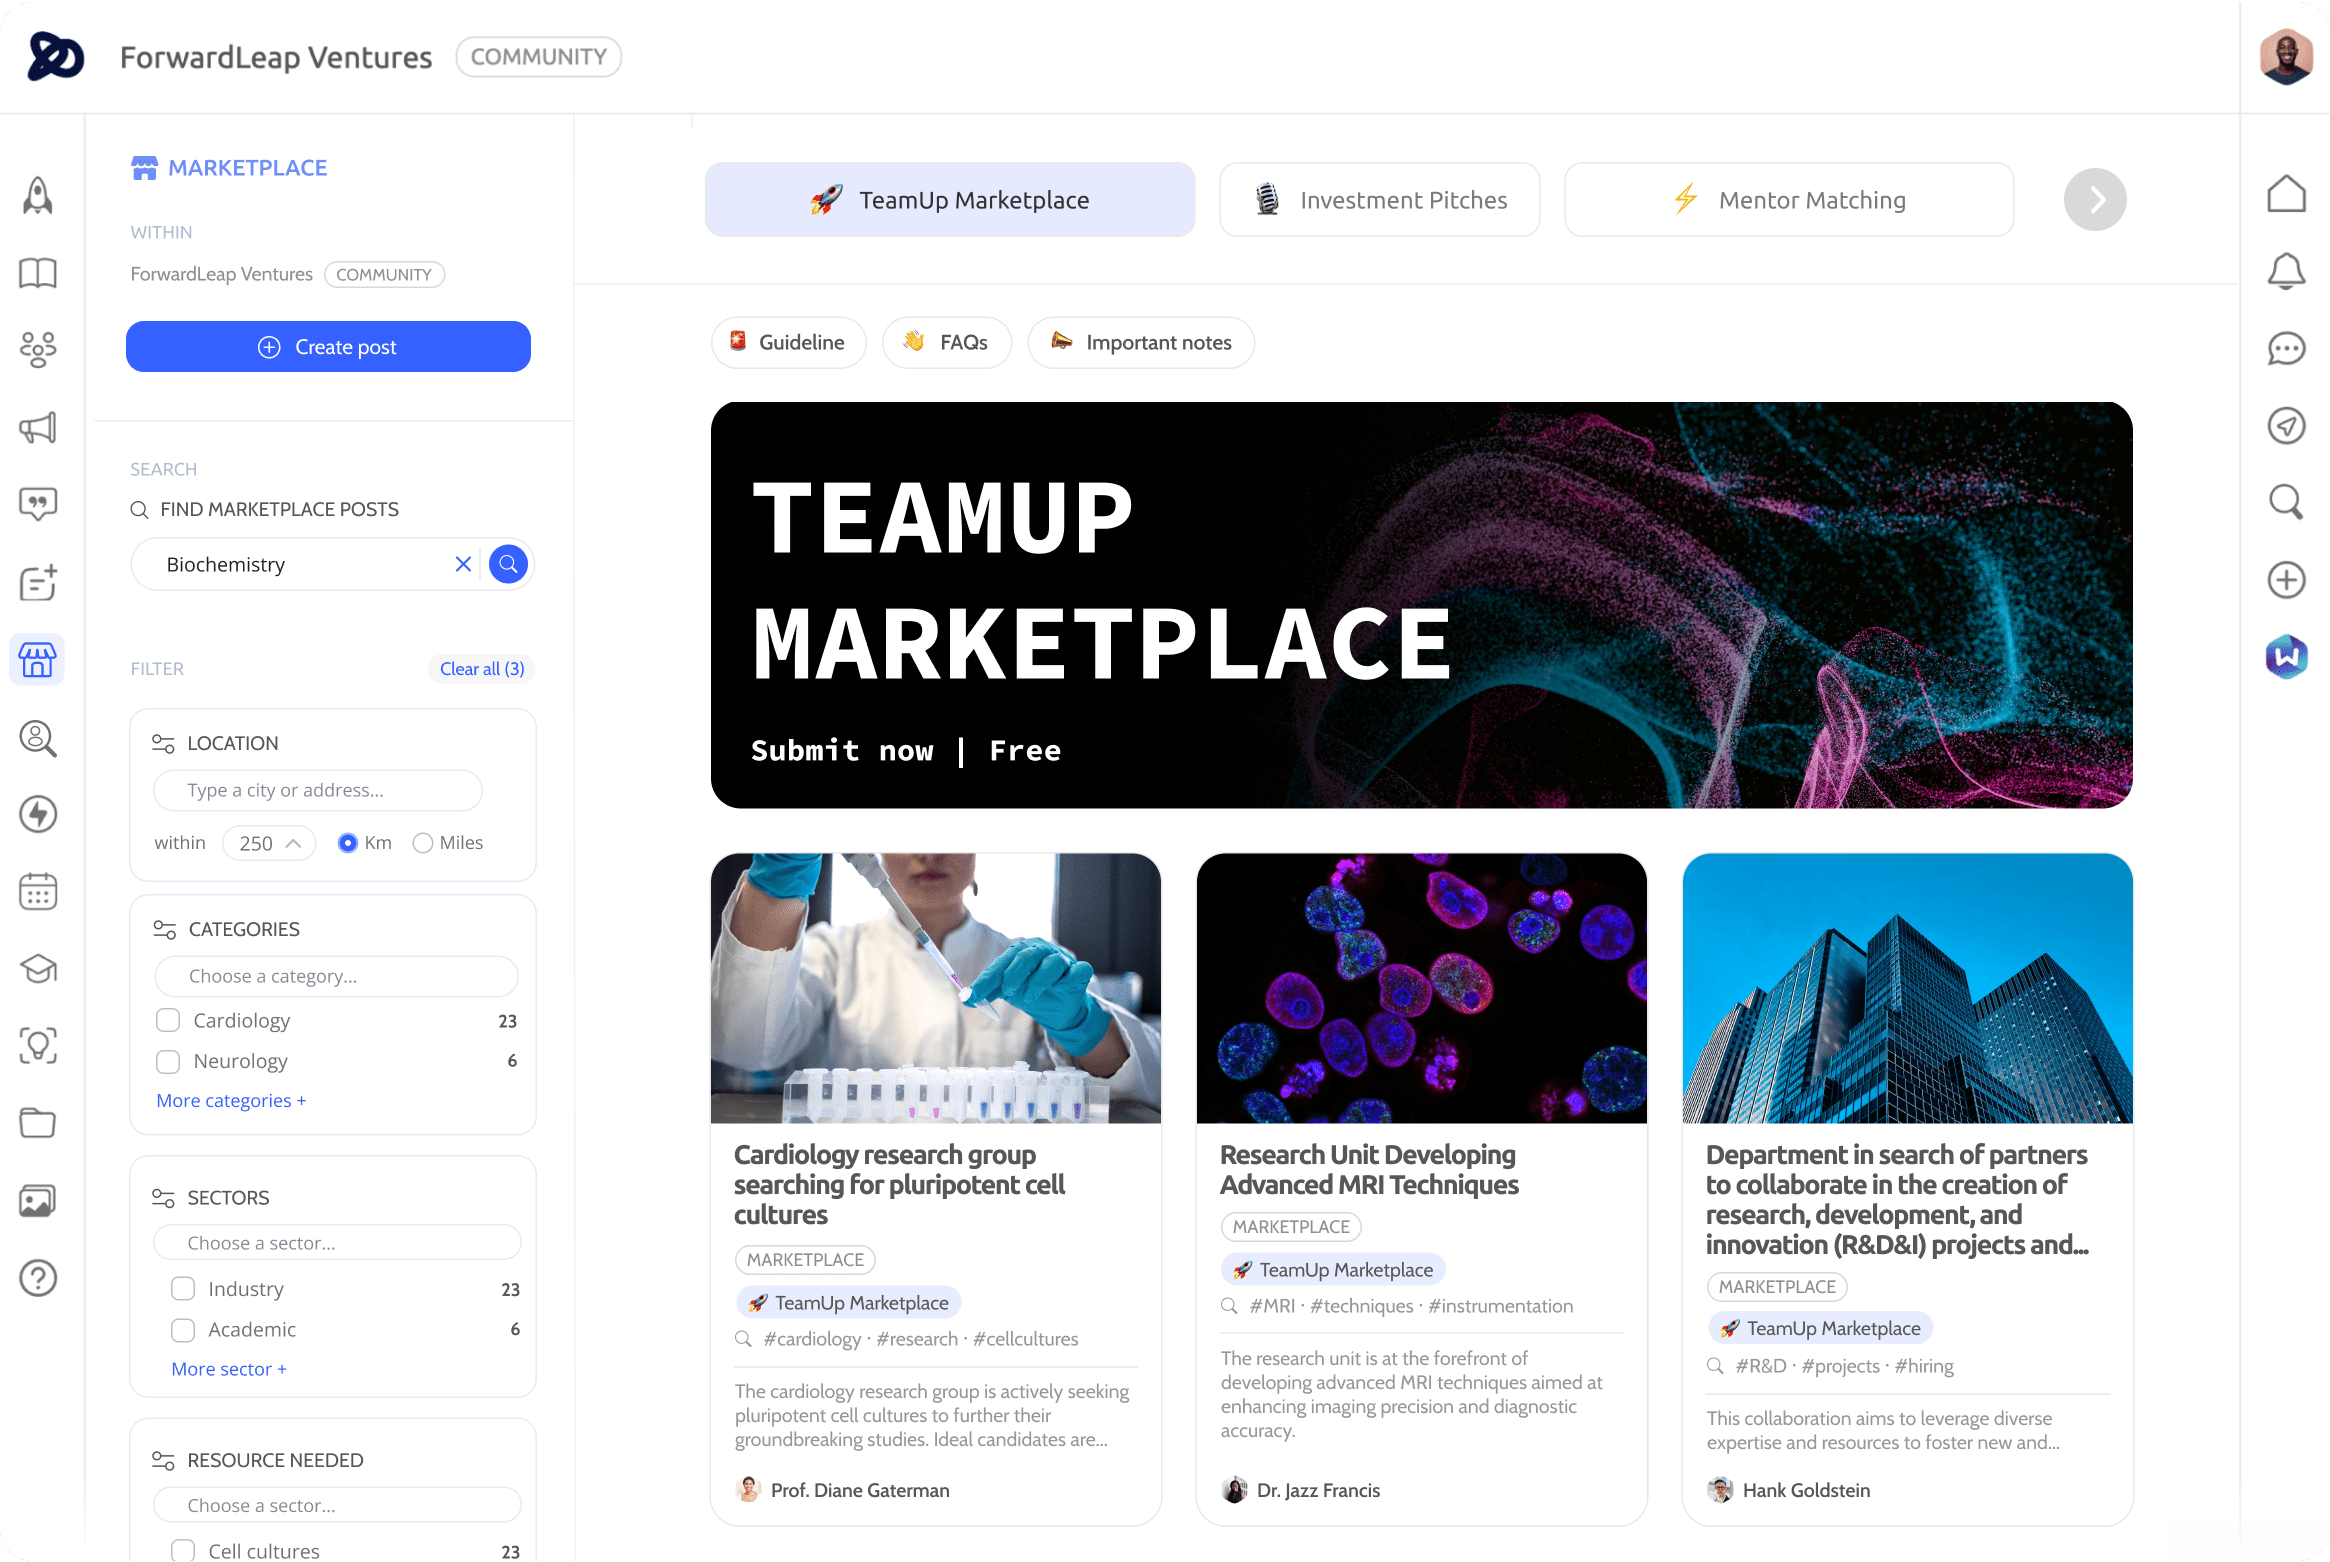The image size is (2330, 1562).
Task: Open the user profile avatar
Action: [x=2286, y=57]
